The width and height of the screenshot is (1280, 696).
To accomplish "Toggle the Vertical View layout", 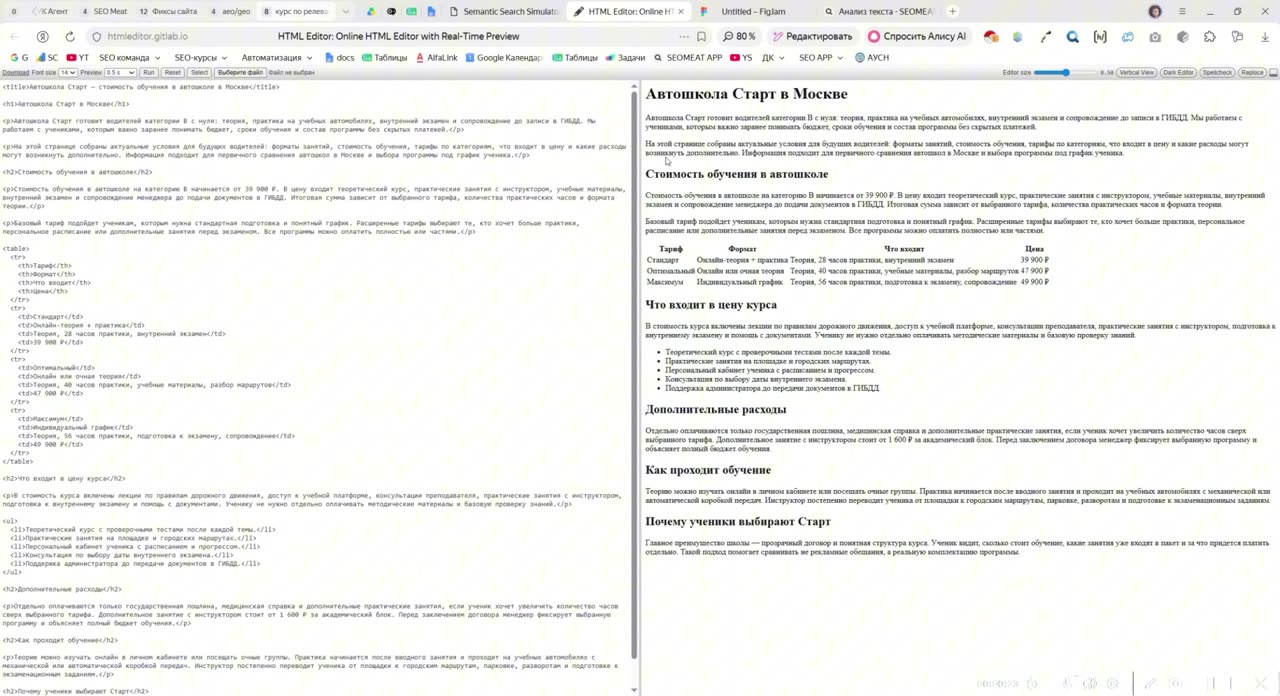I will pos(1136,73).
